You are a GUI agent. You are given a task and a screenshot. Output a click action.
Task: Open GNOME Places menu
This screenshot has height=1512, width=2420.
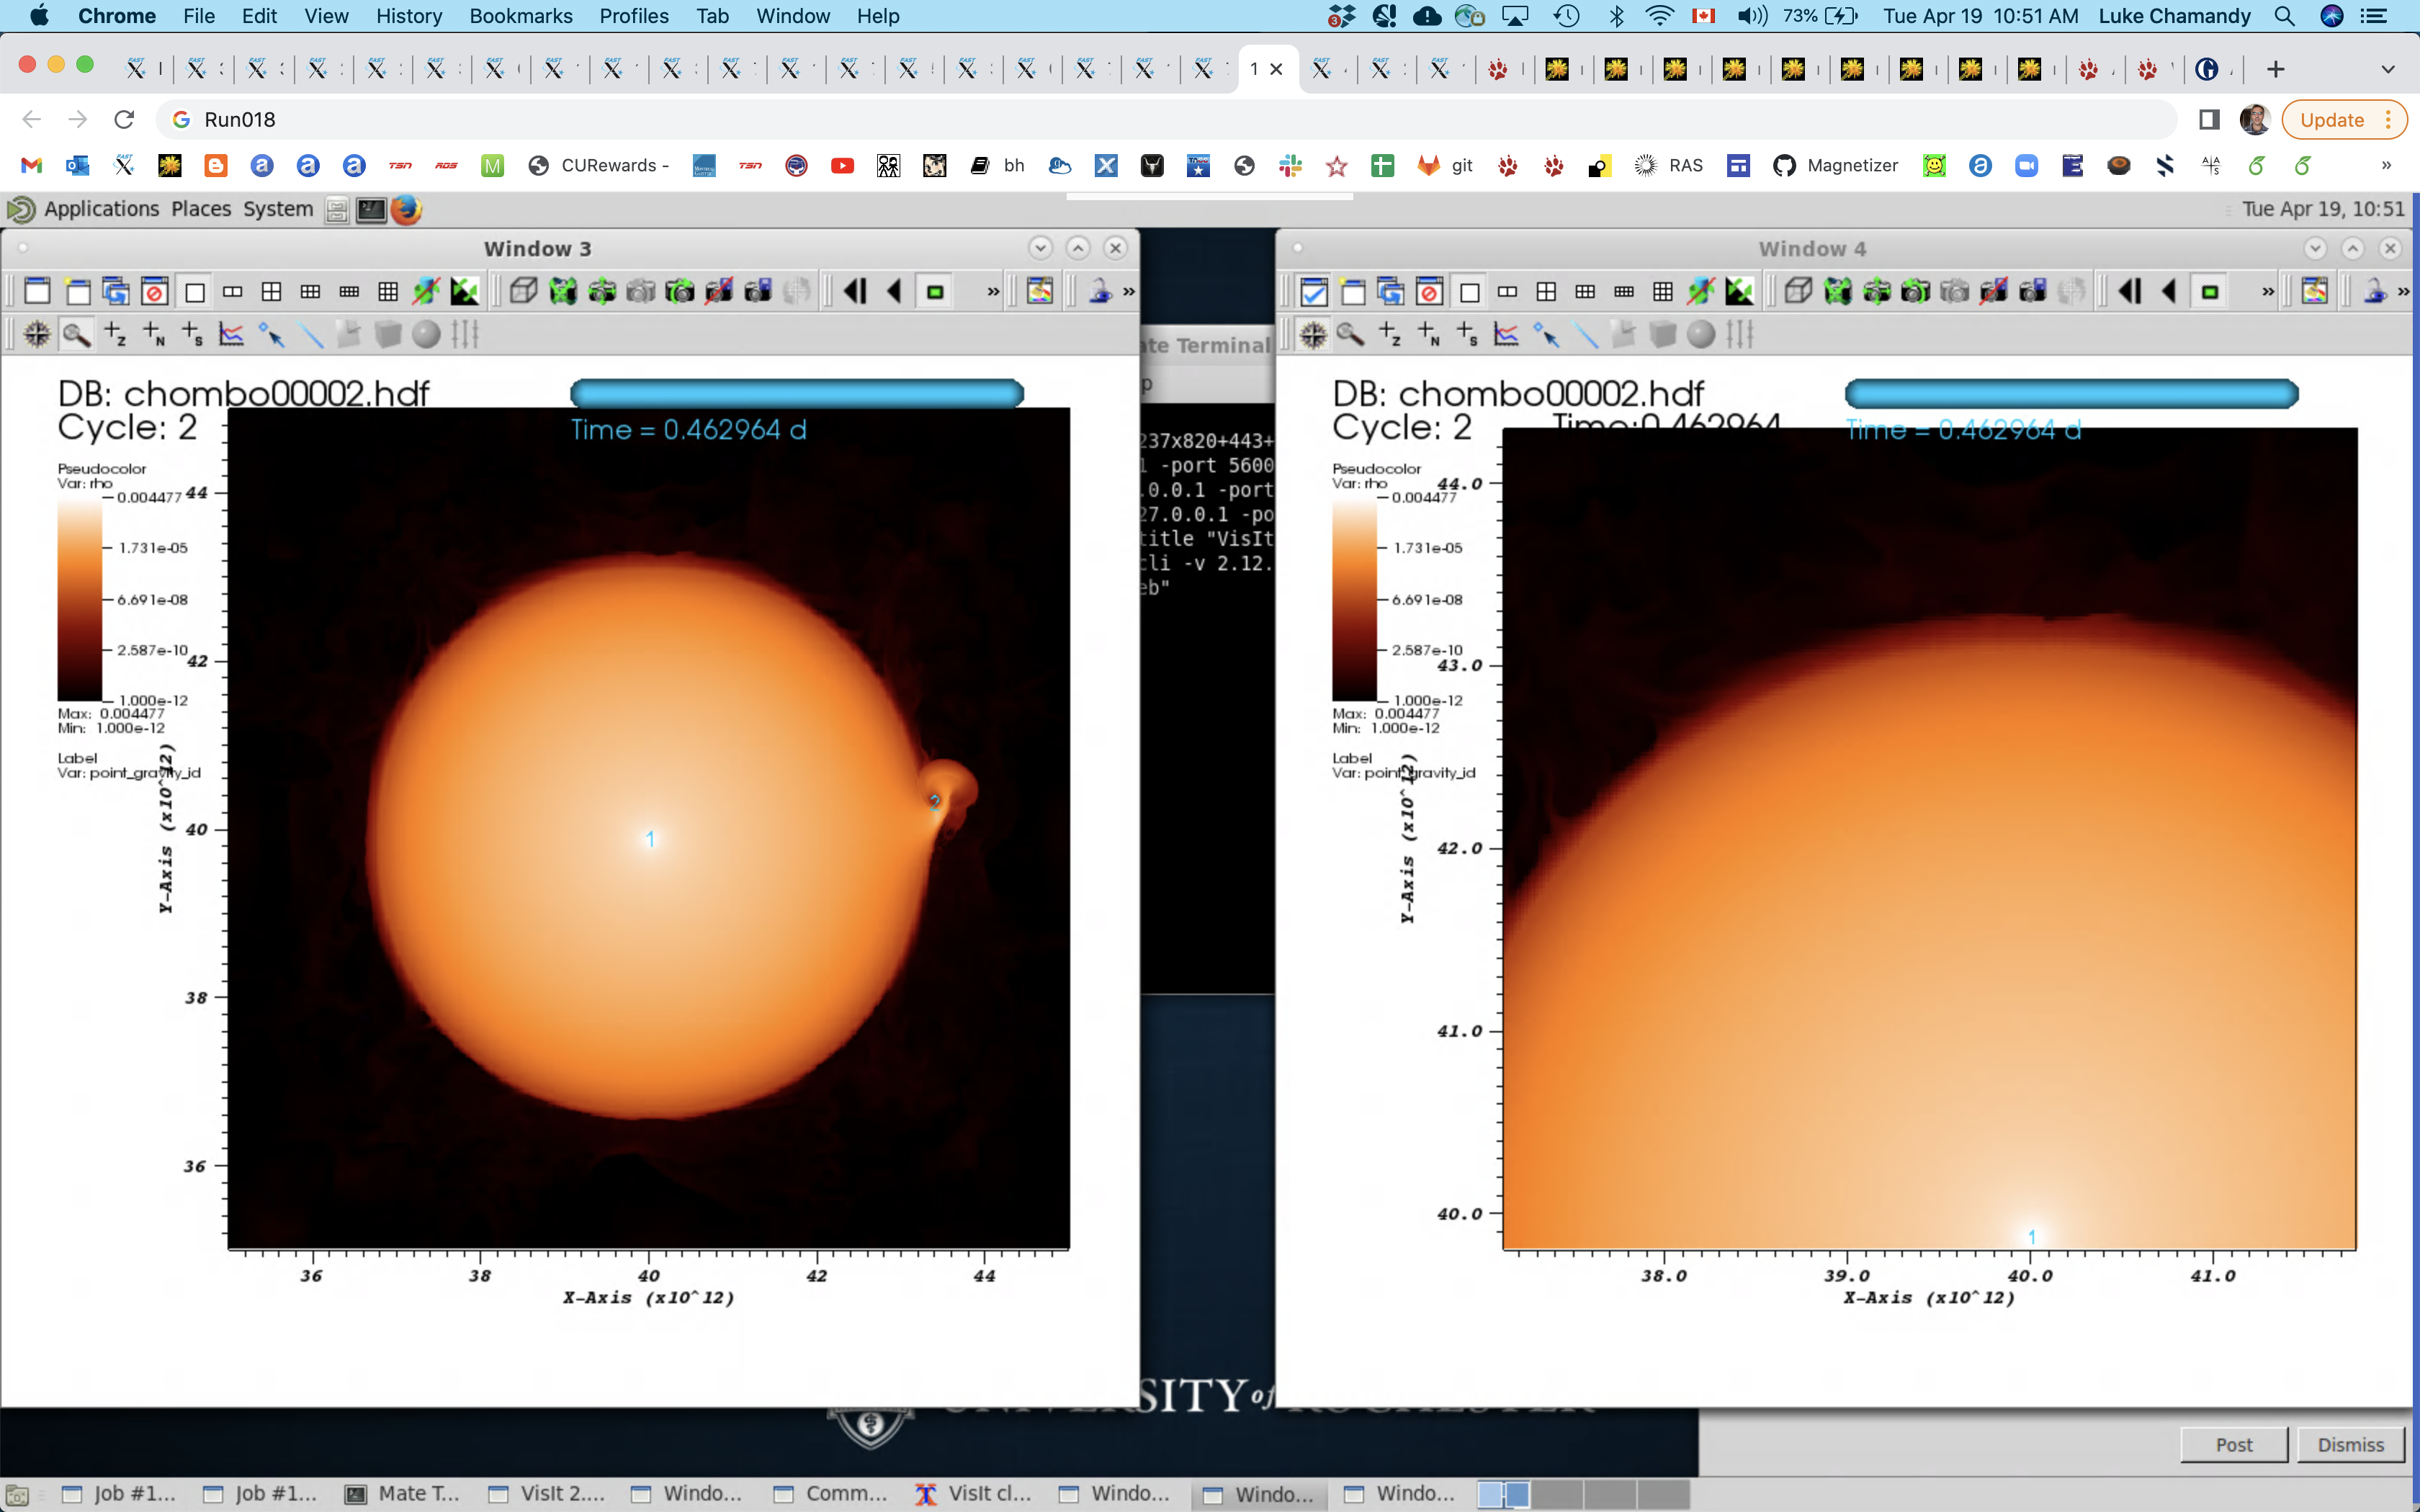(201, 209)
